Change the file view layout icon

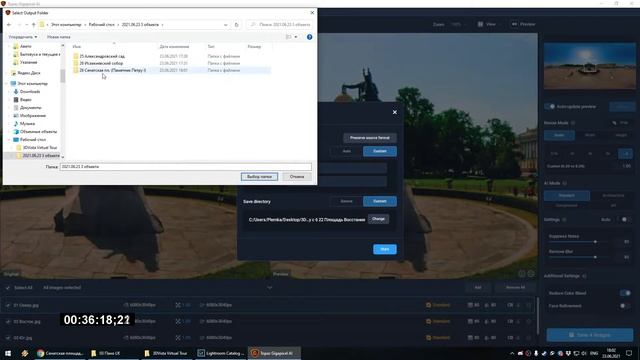pos(289,37)
